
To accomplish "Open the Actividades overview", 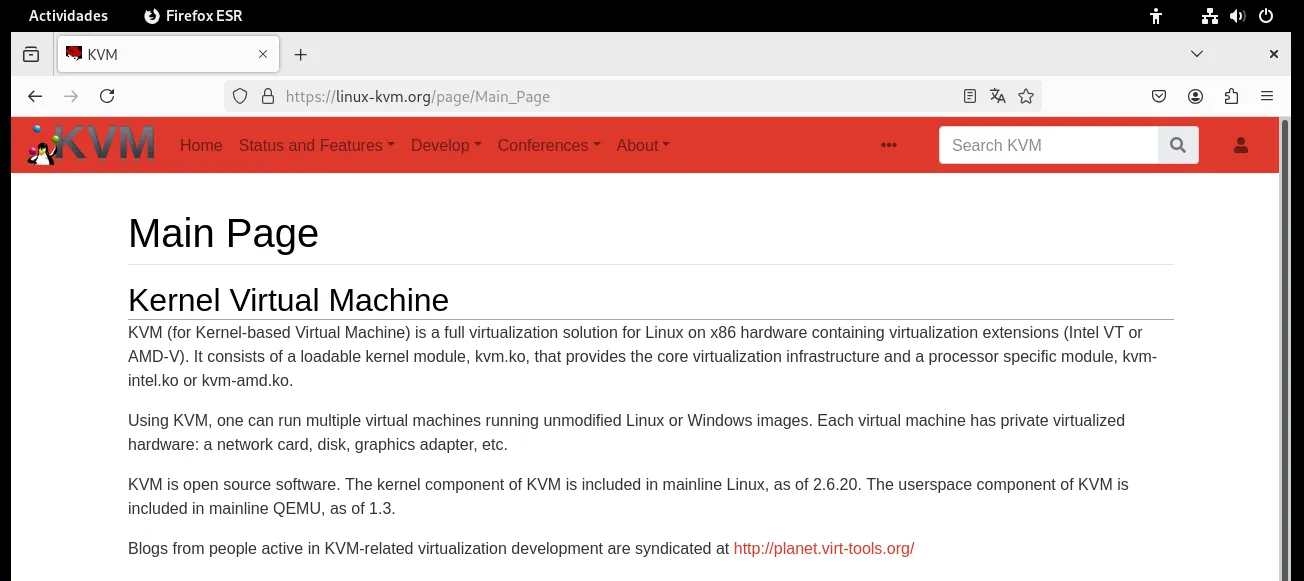I will [68, 16].
